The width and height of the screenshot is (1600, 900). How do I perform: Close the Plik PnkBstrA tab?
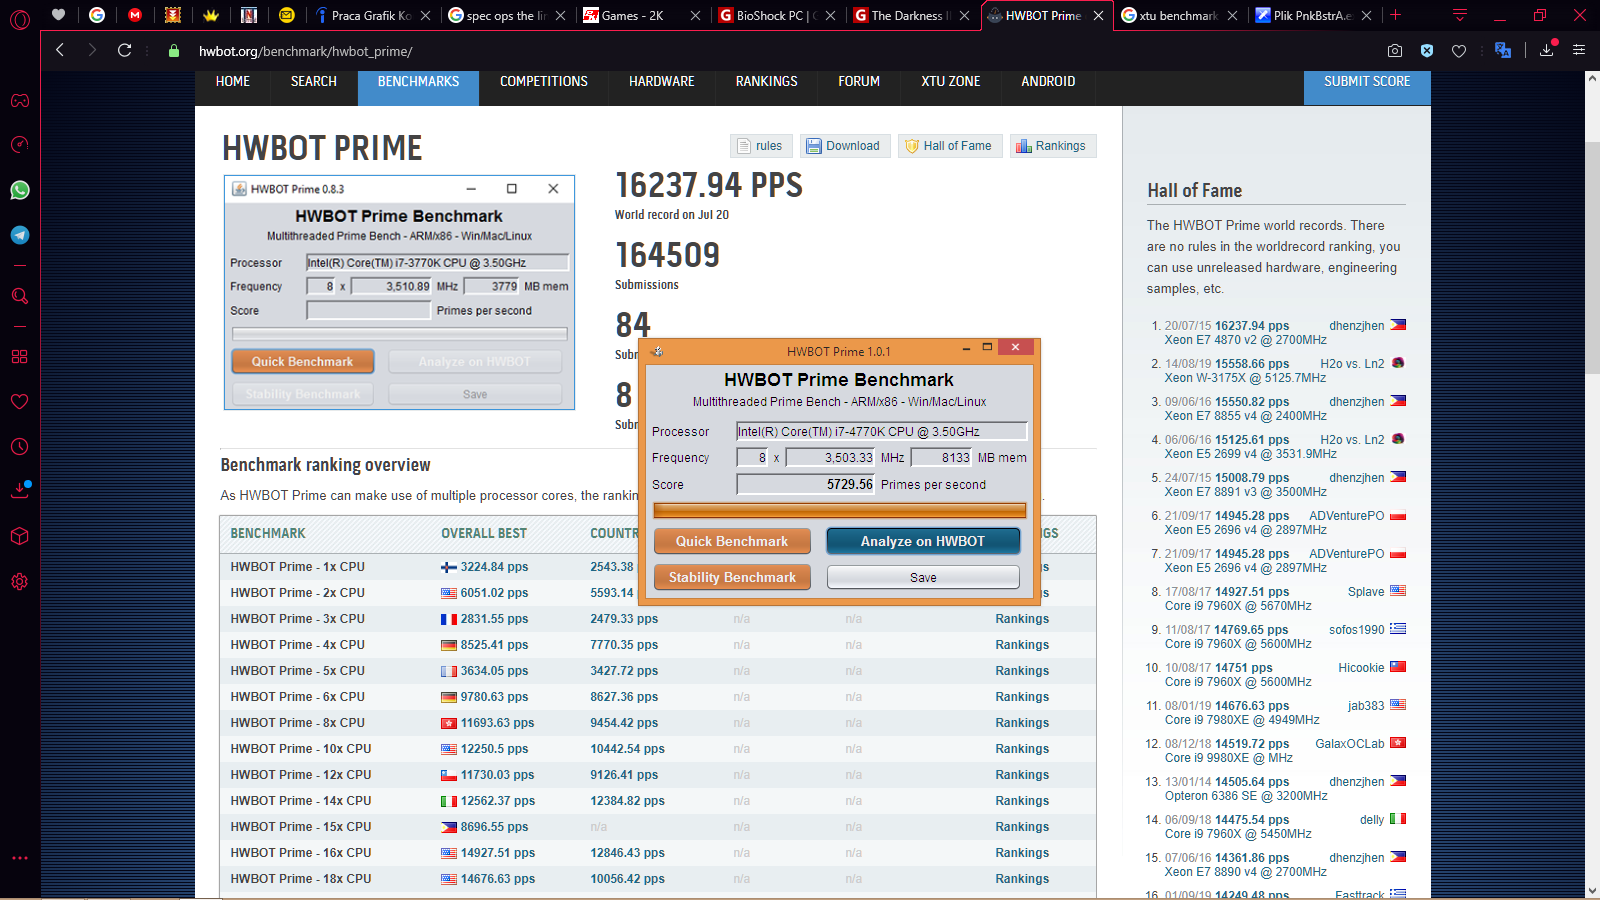(1366, 15)
